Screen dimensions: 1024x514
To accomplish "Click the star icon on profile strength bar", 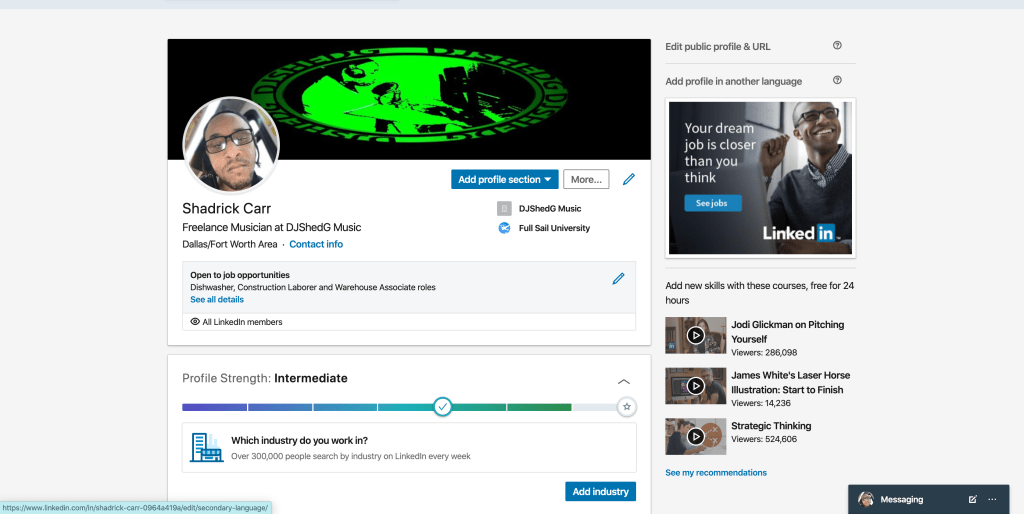I will tap(626, 407).
